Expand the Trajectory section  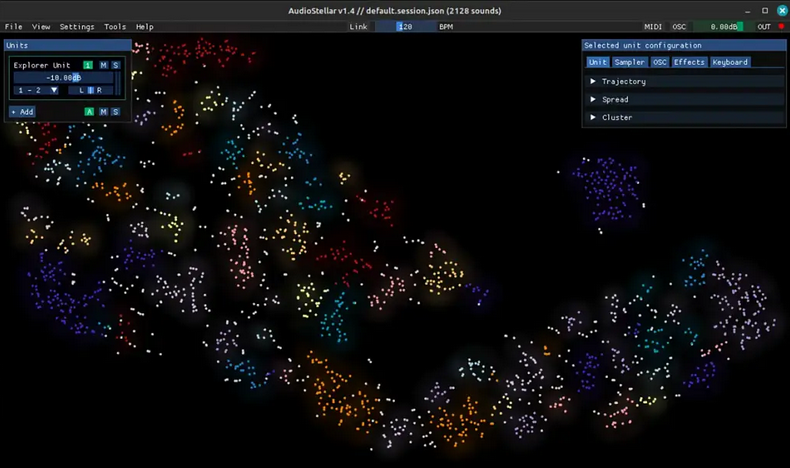(684, 81)
